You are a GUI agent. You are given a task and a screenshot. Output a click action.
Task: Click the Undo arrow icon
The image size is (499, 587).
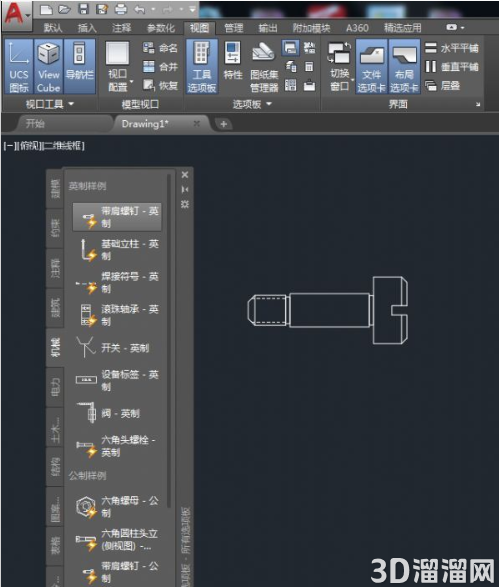point(140,9)
